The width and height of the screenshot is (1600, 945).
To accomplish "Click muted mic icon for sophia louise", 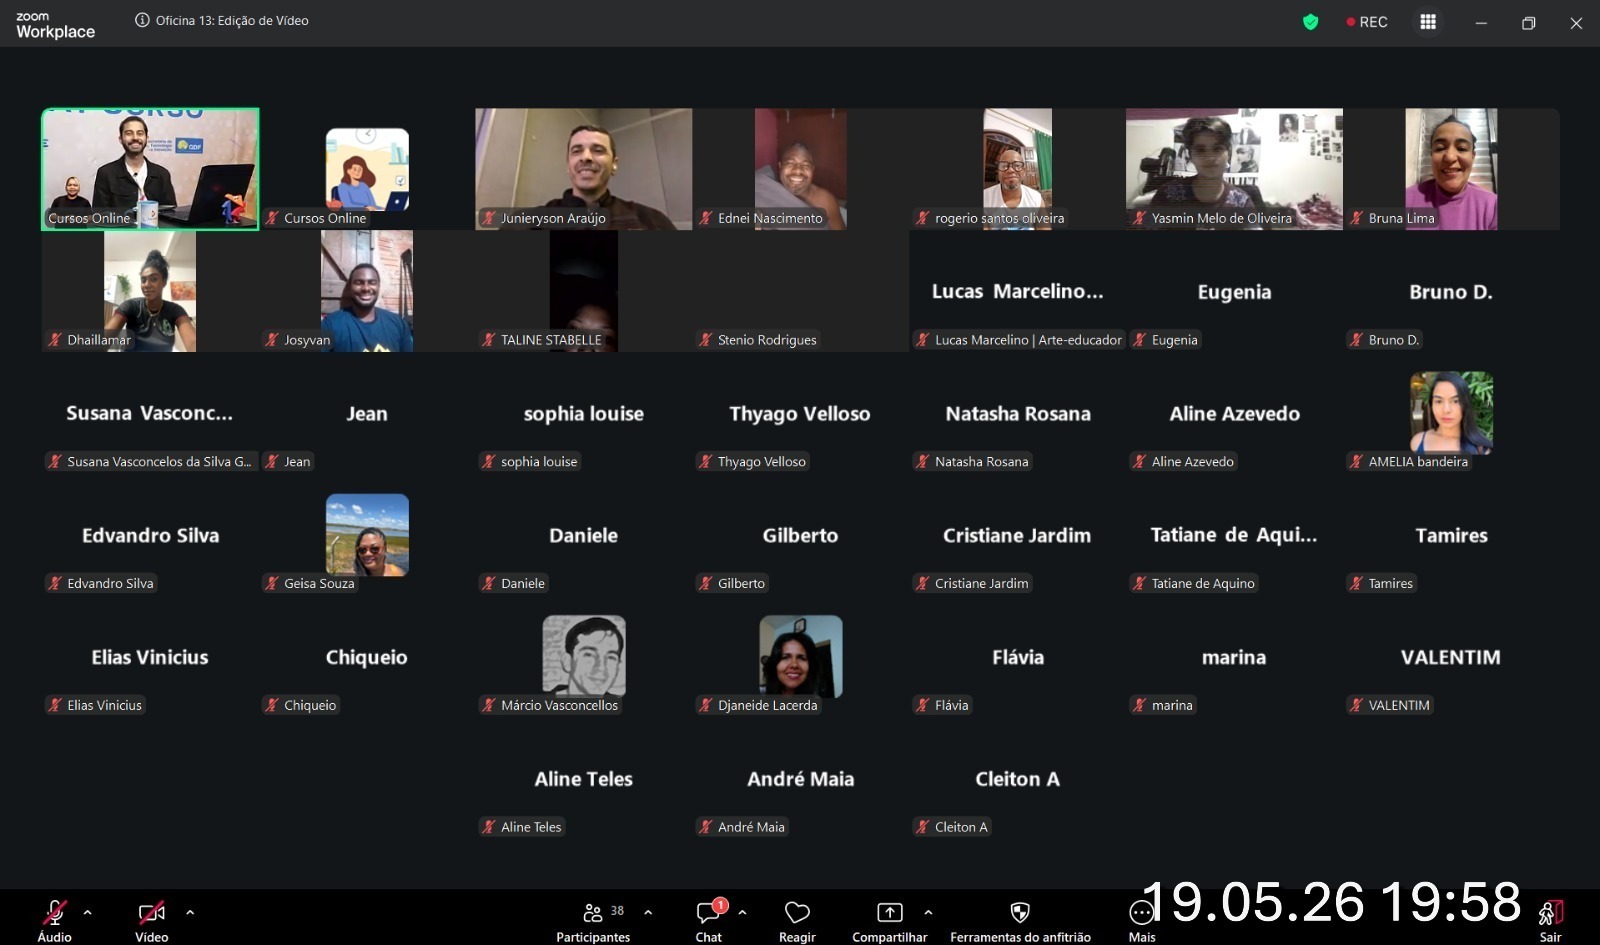I will (x=489, y=462).
